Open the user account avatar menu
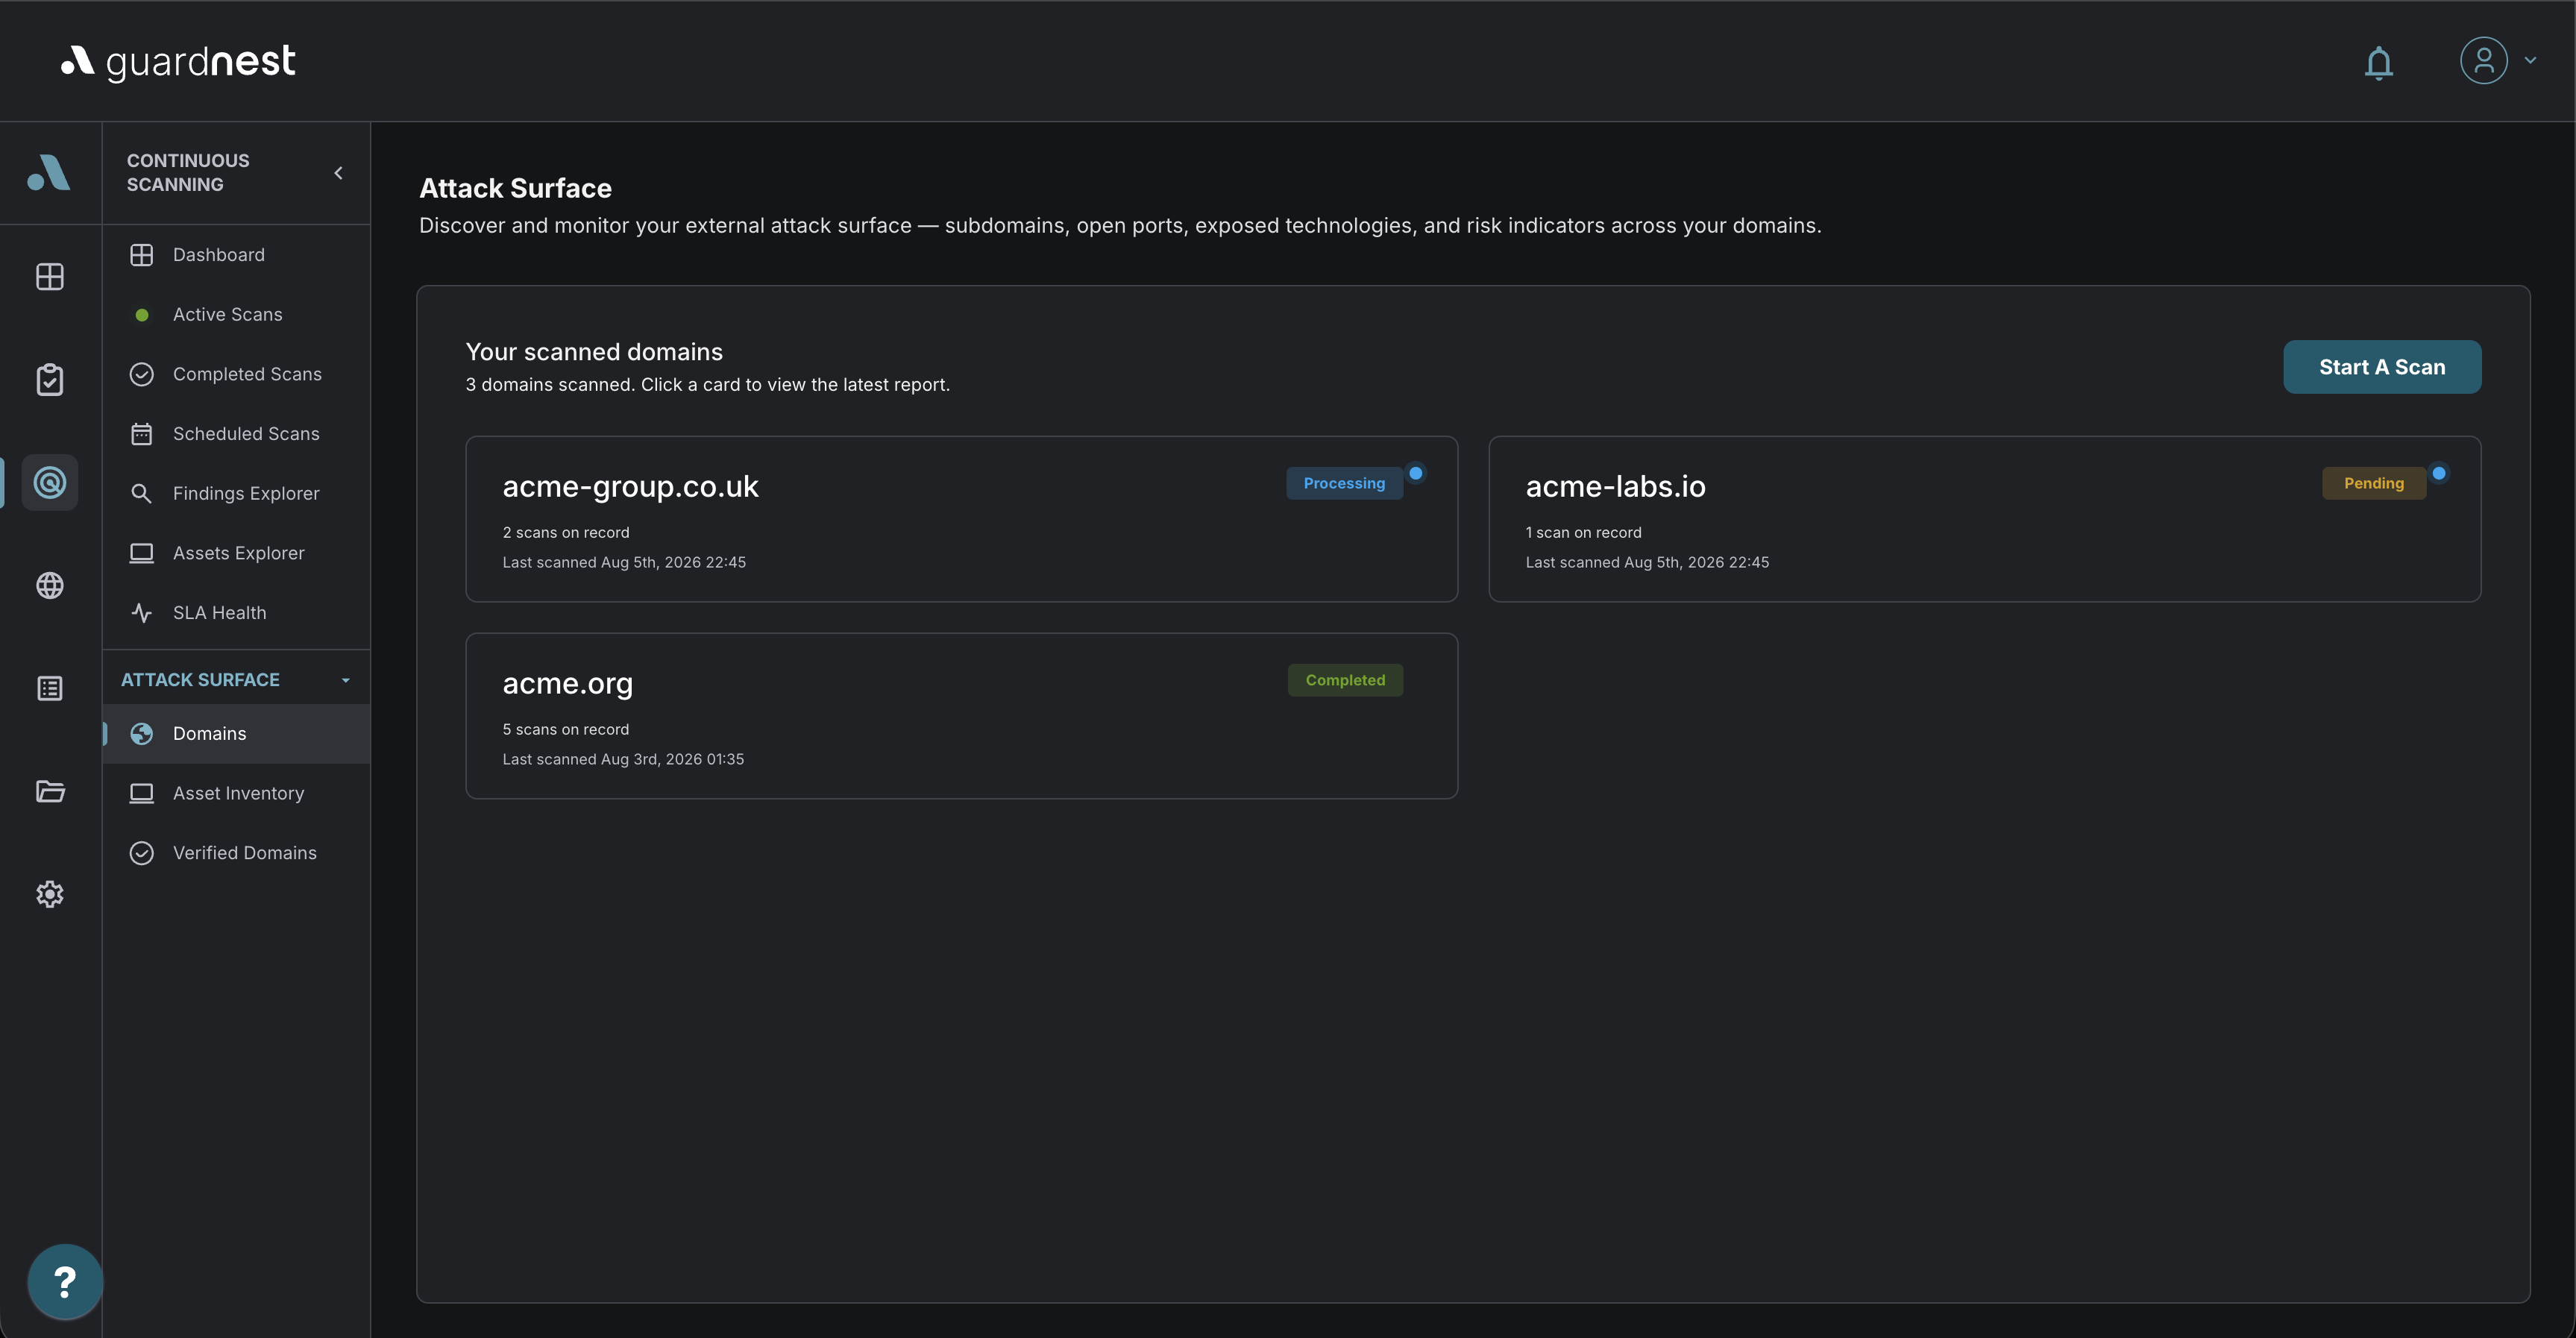Screen dimensions: 2576x1338 point(2483,60)
